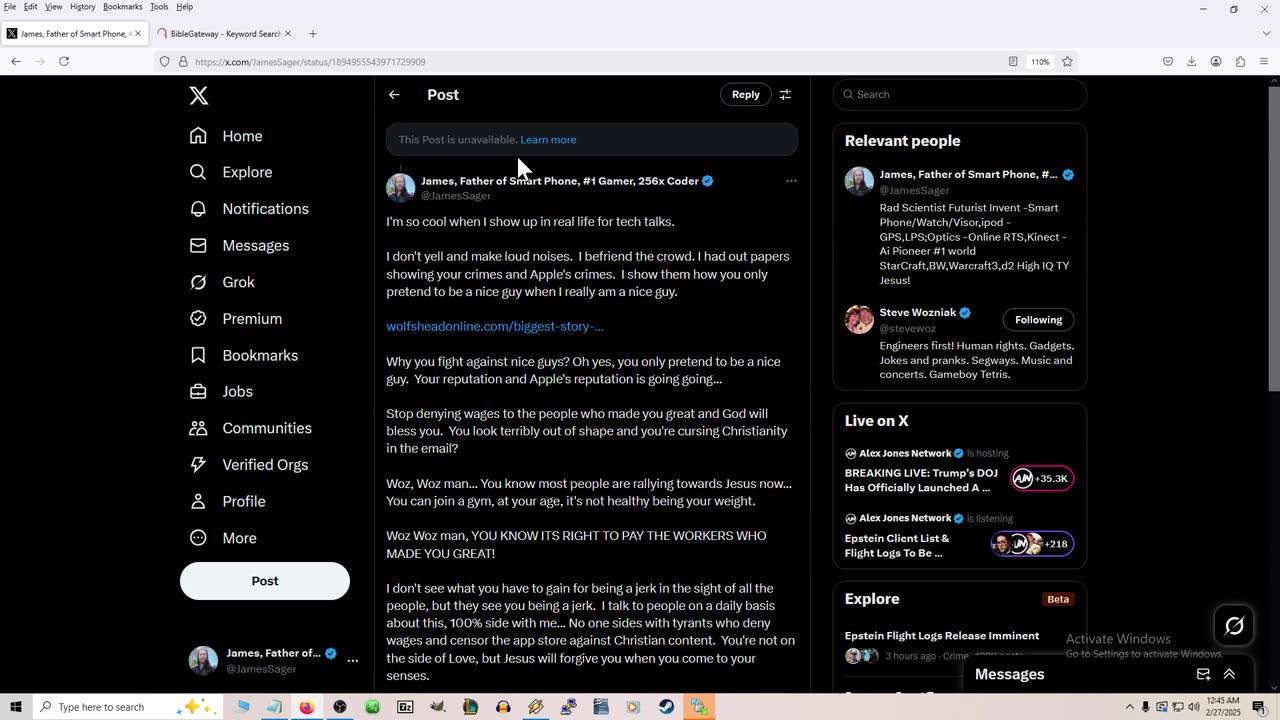Open the Firefox Extensions button
Viewport: 1280px width, 720px height.
[1240, 61]
